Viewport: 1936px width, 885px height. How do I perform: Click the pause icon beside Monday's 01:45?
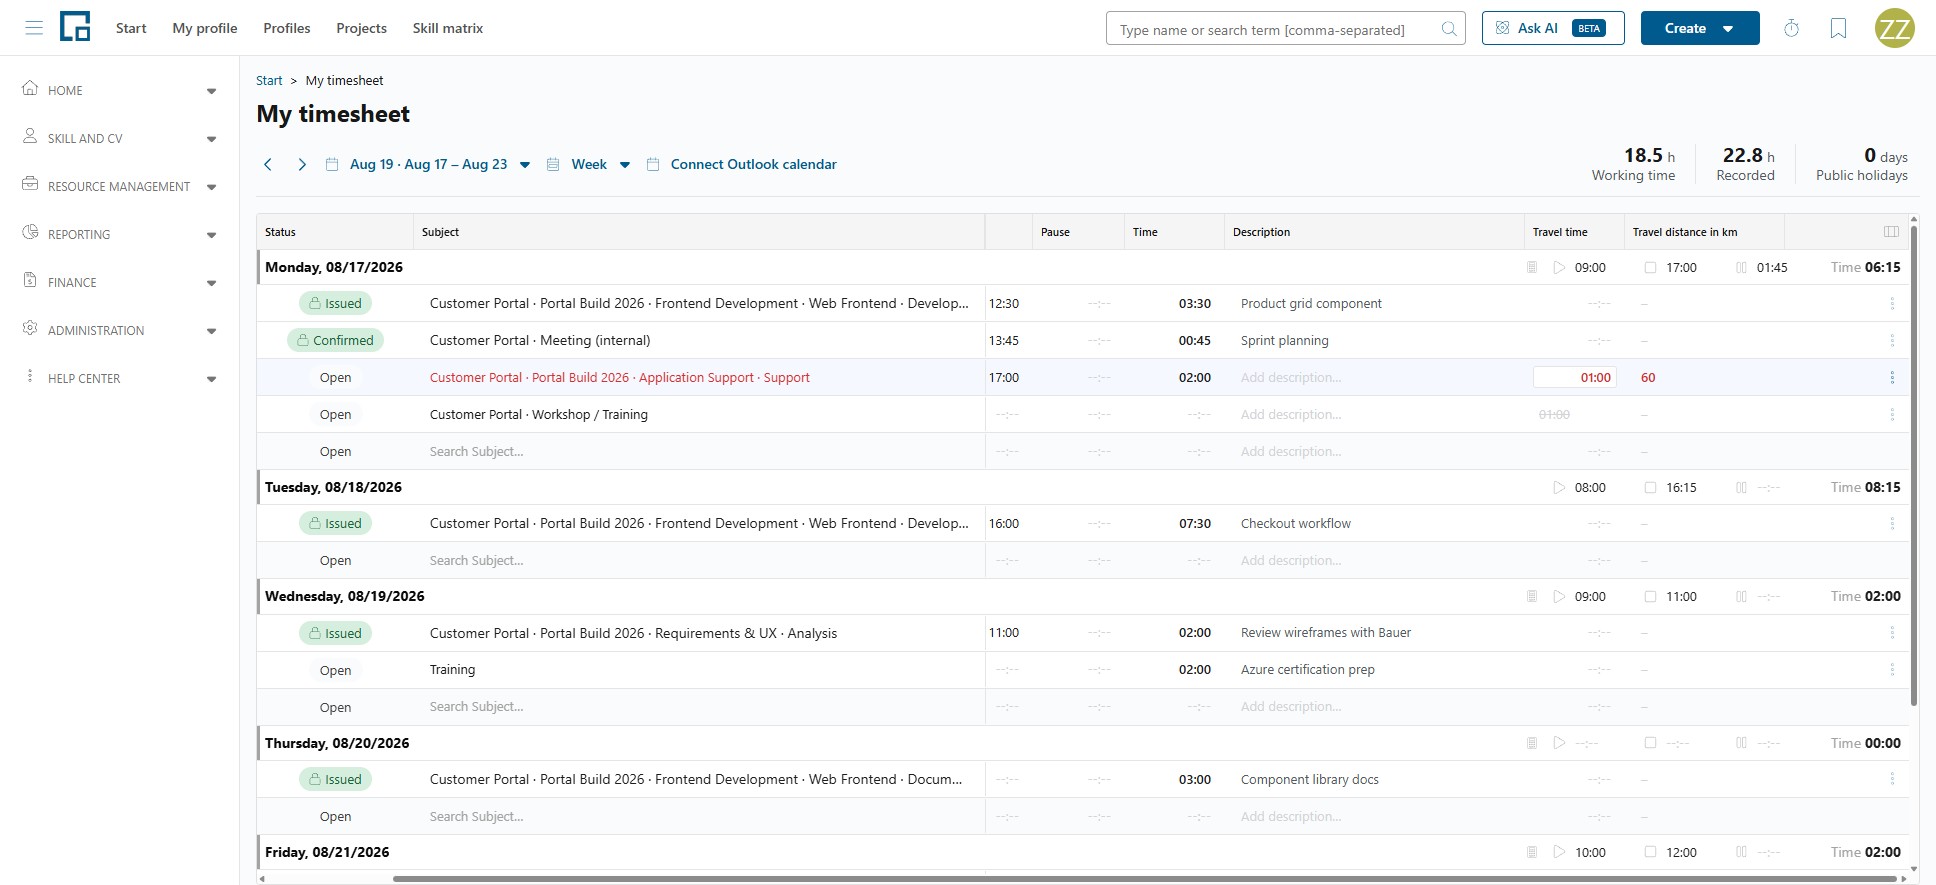(x=1741, y=267)
